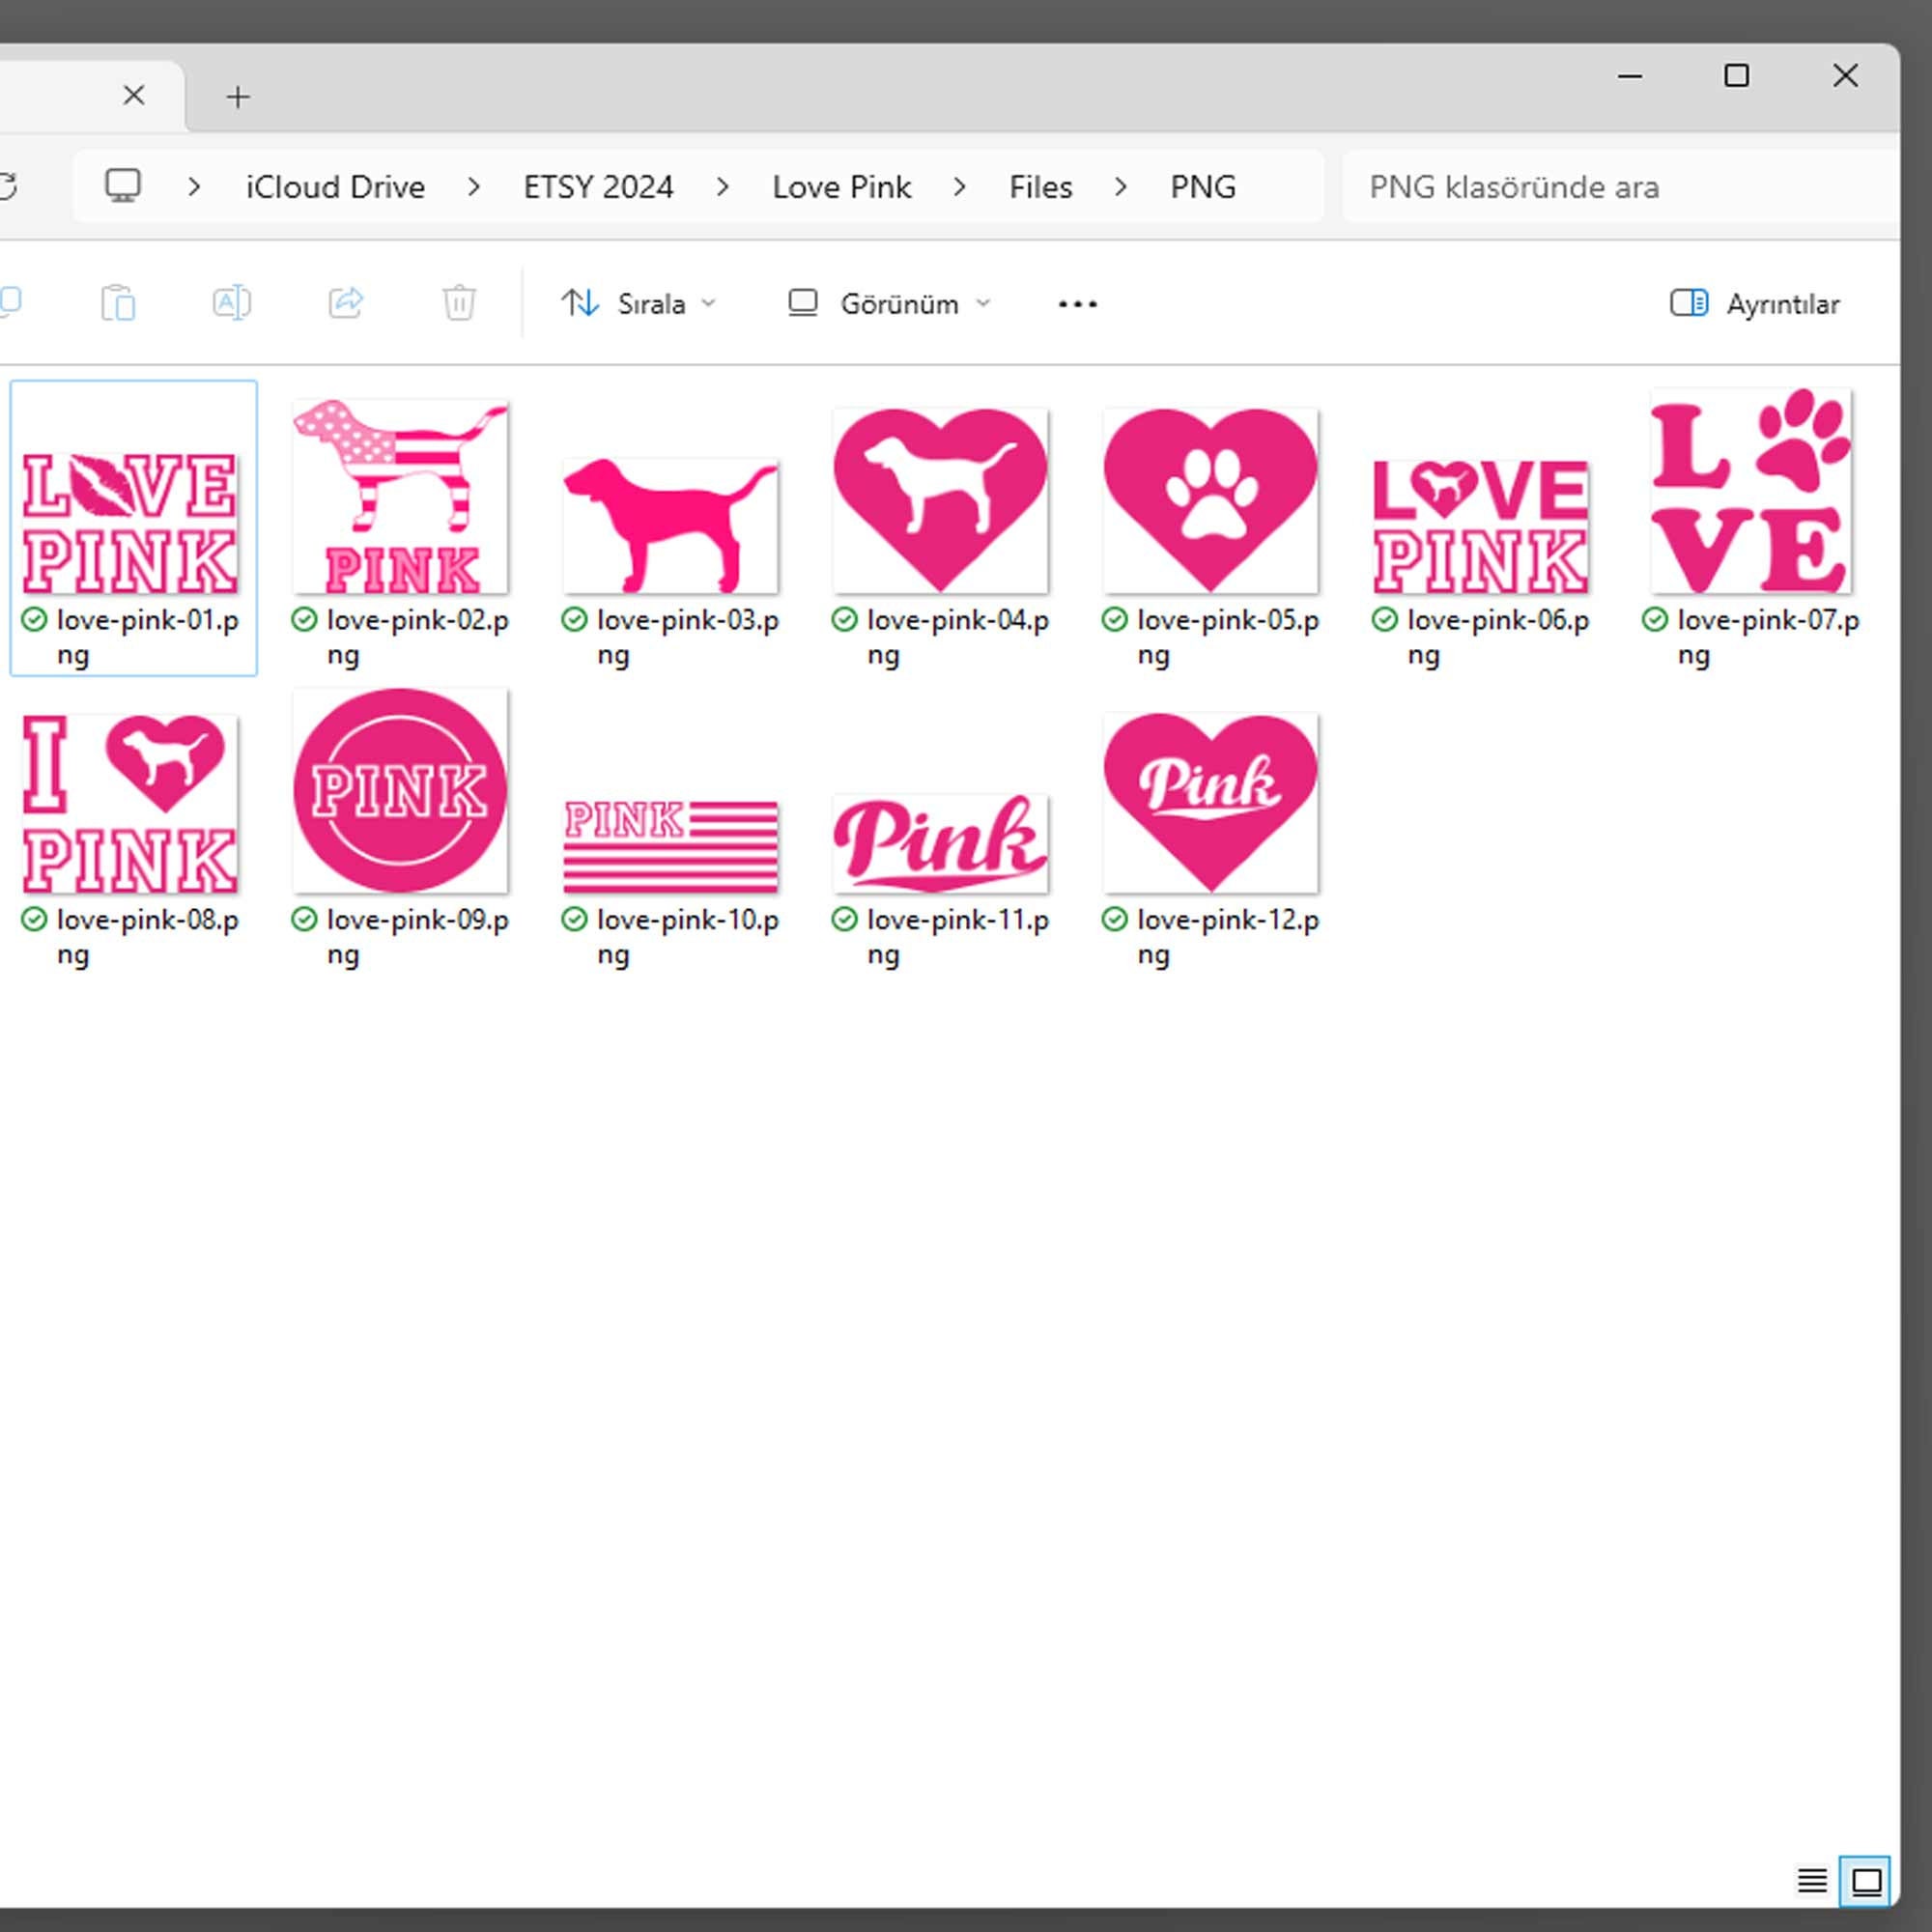
Task: Switch to list view using bottom-right toggle
Action: 1812,1878
